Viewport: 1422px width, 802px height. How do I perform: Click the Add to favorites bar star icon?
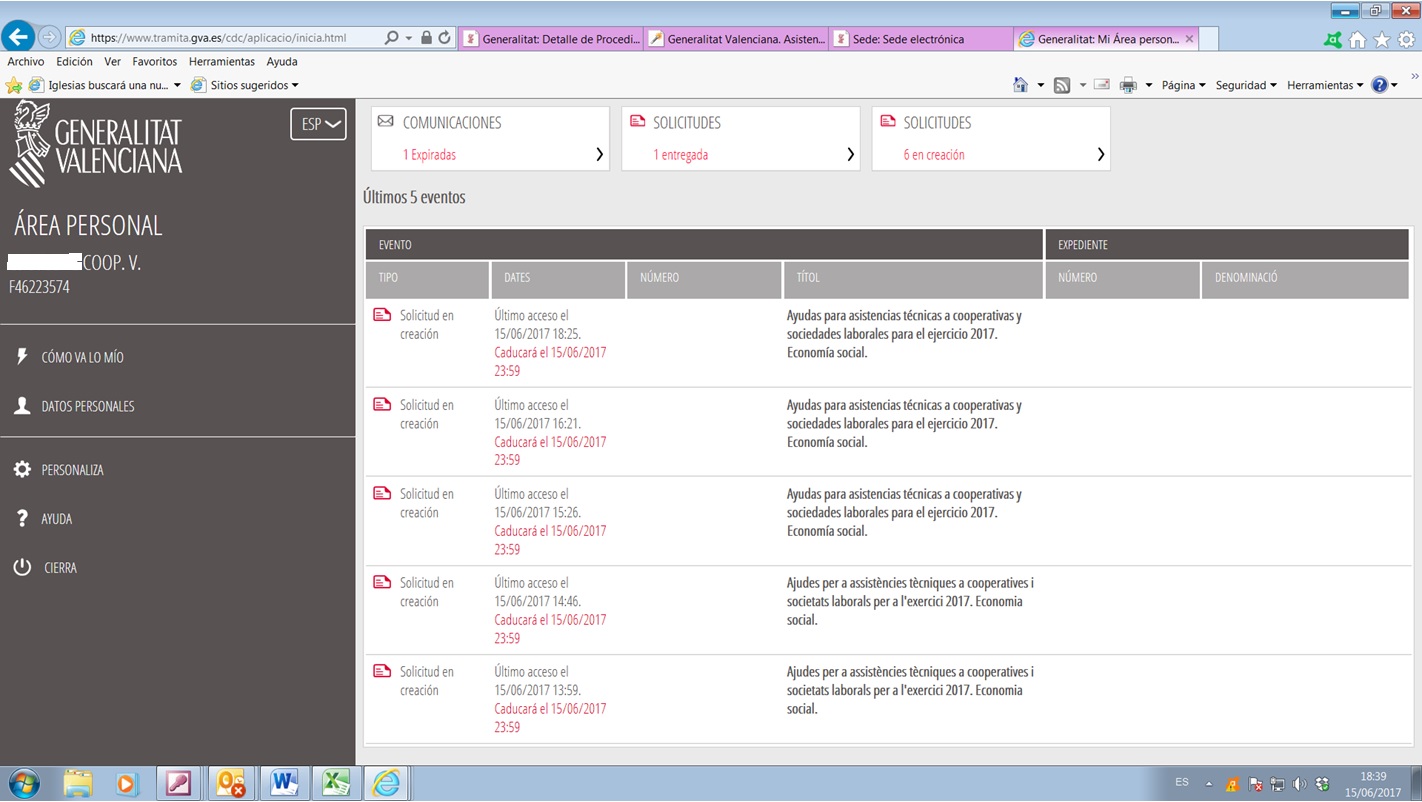click(13, 85)
